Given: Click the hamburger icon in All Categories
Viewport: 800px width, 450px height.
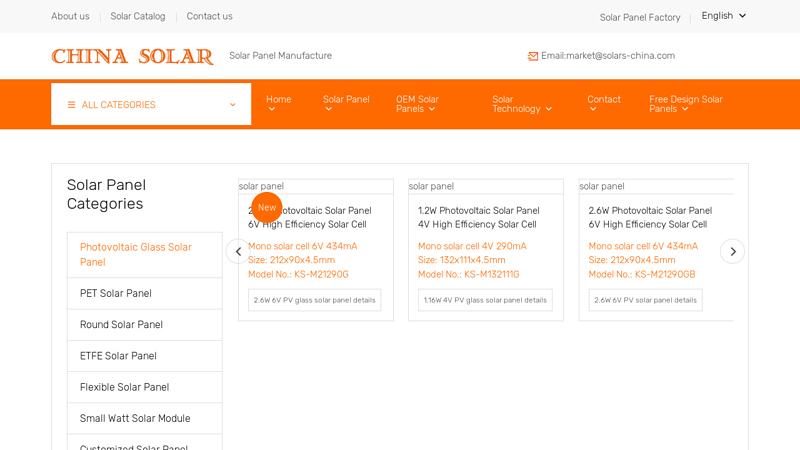Looking at the screenshot, I should (71, 105).
